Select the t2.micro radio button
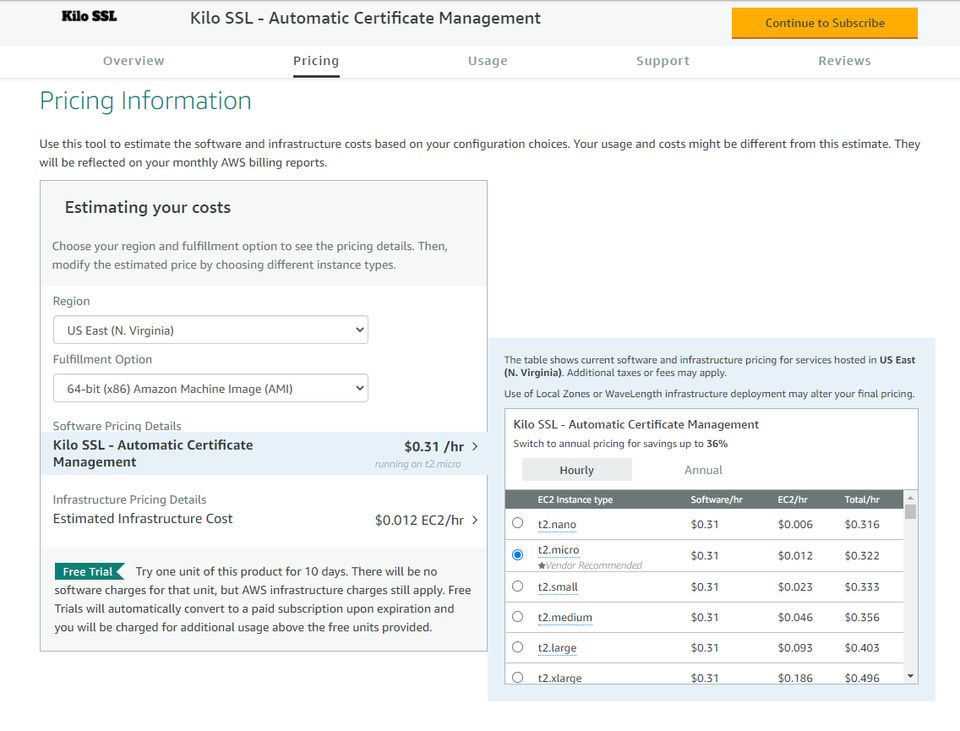This screenshot has height=731, width=960. click(518, 554)
